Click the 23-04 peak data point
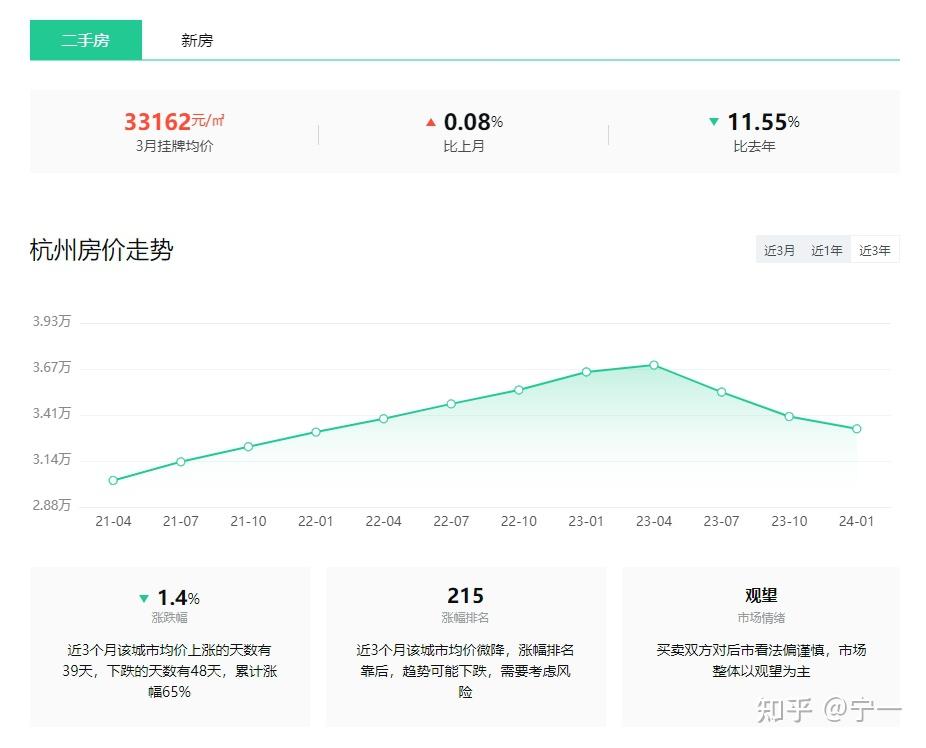 pos(654,365)
